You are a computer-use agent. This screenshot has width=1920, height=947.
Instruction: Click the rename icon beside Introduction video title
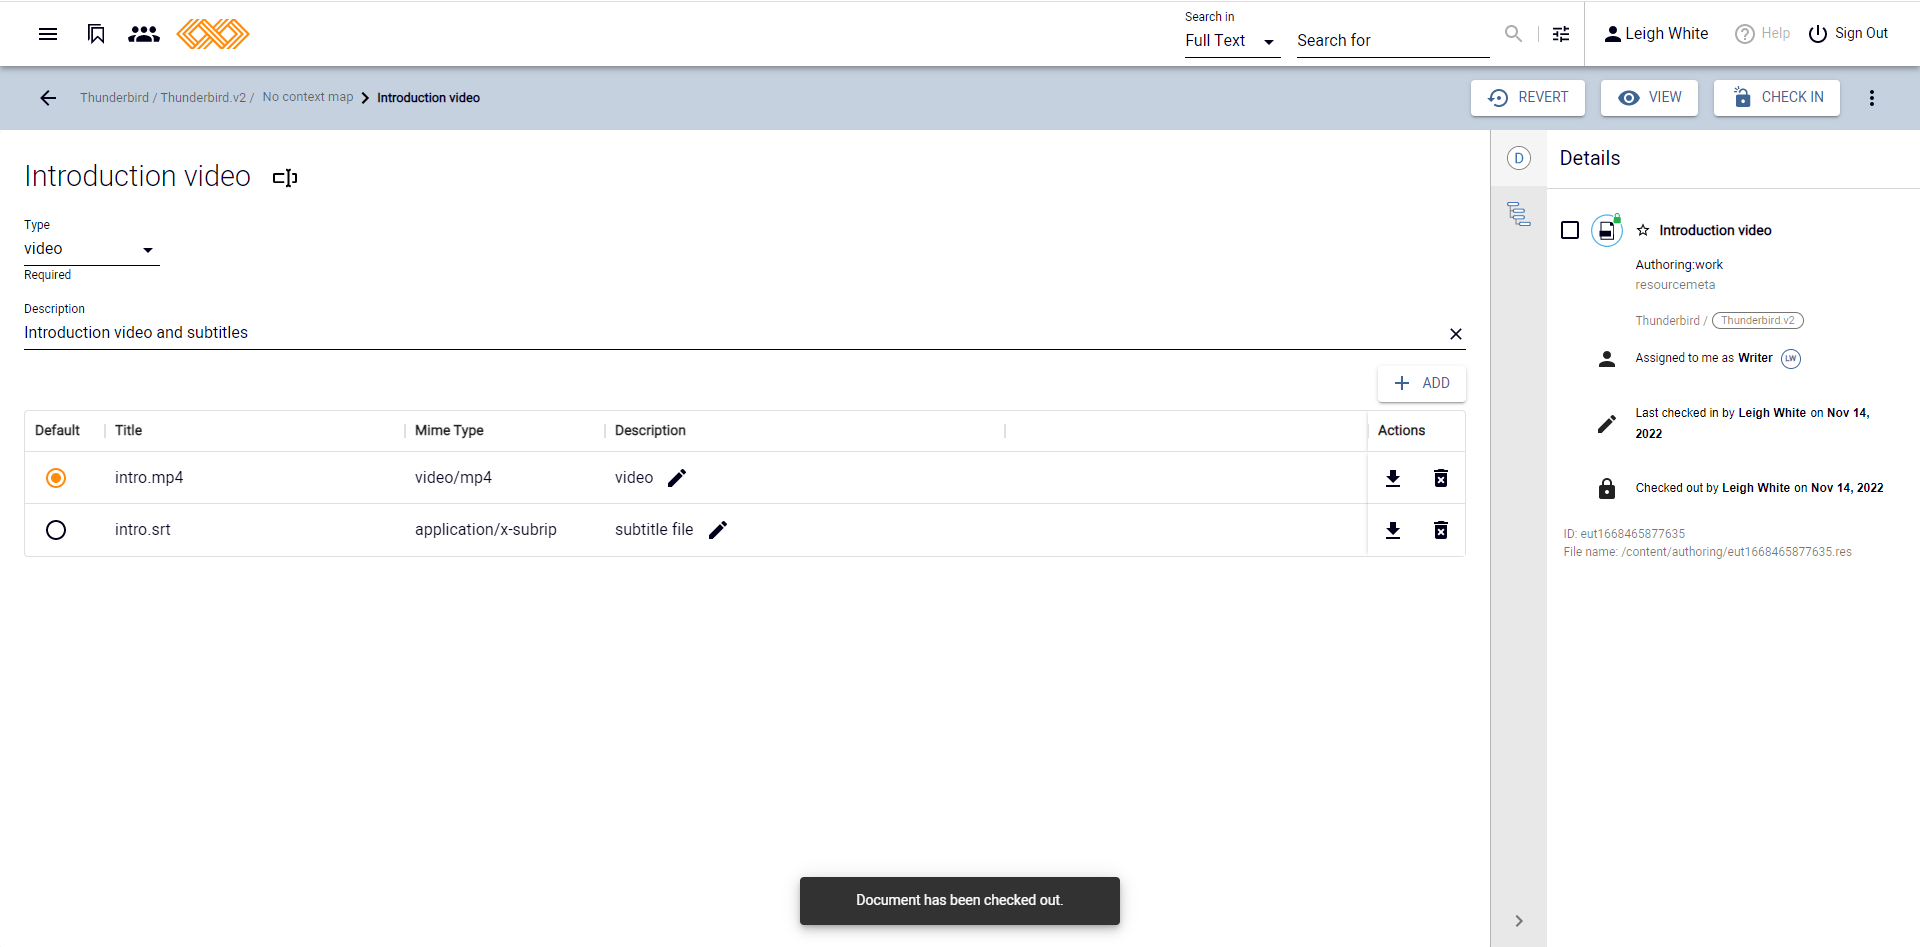click(x=285, y=178)
